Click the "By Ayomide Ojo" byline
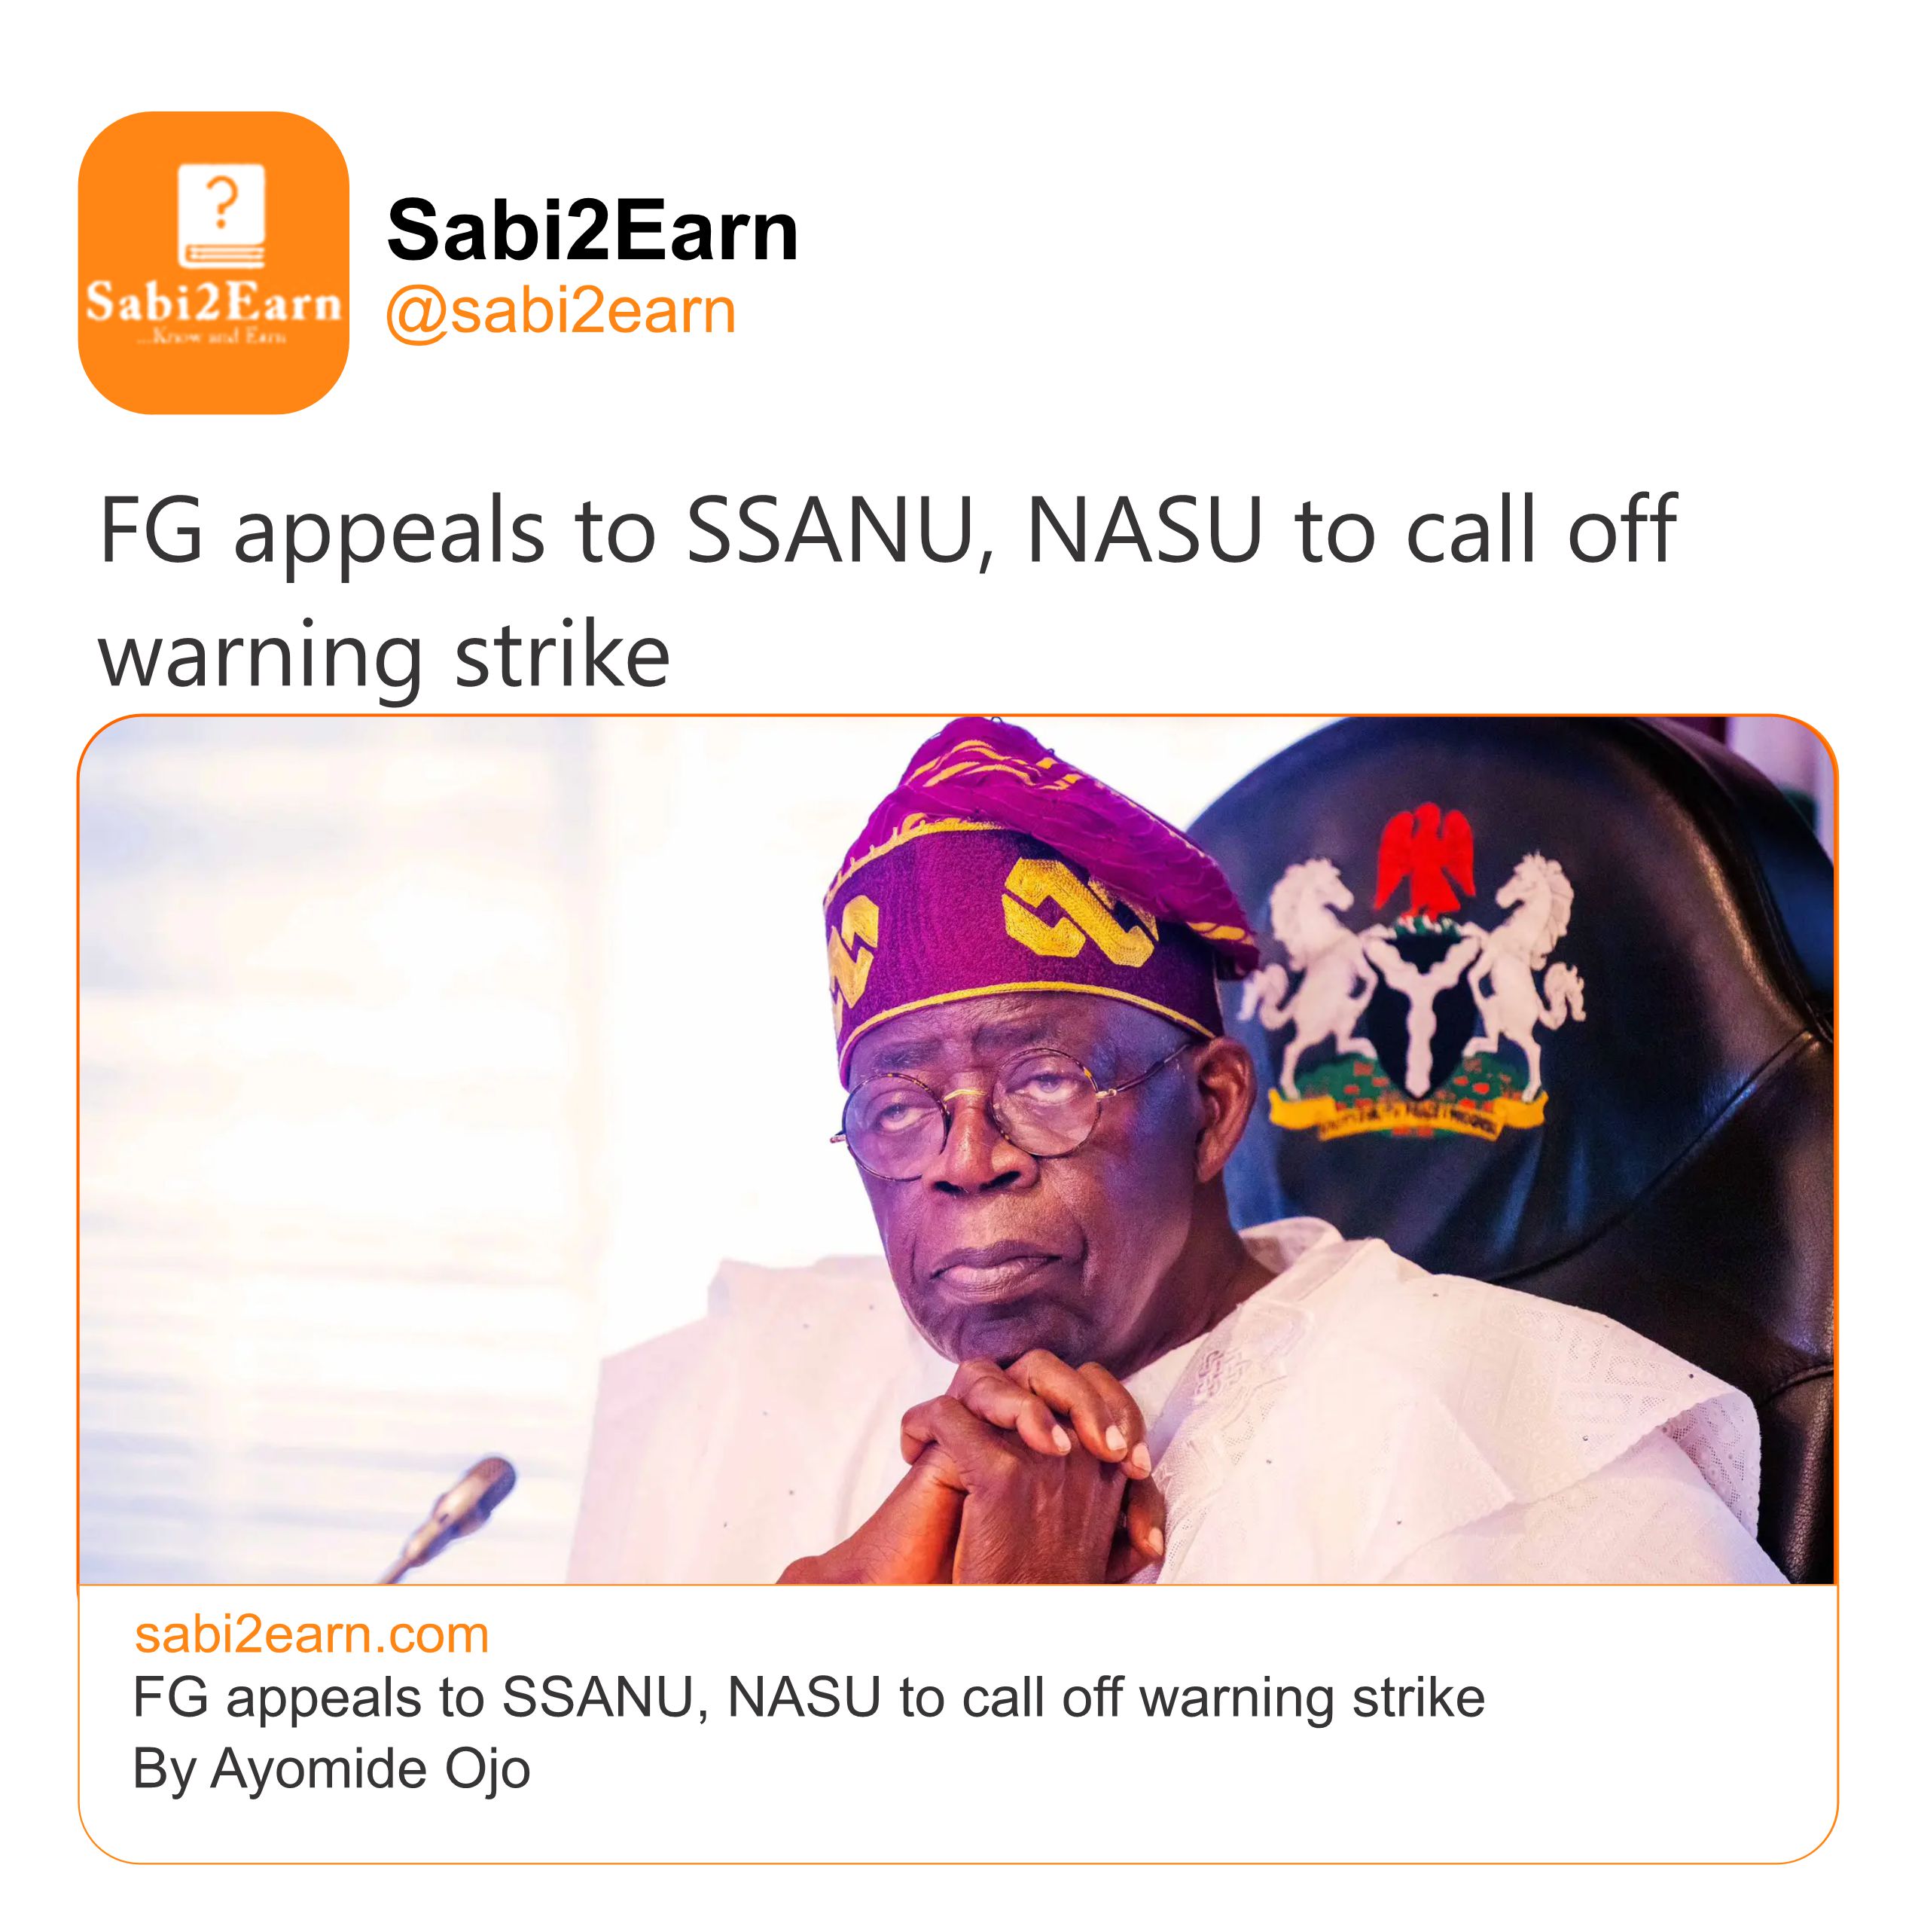 tap(331, 1768)
